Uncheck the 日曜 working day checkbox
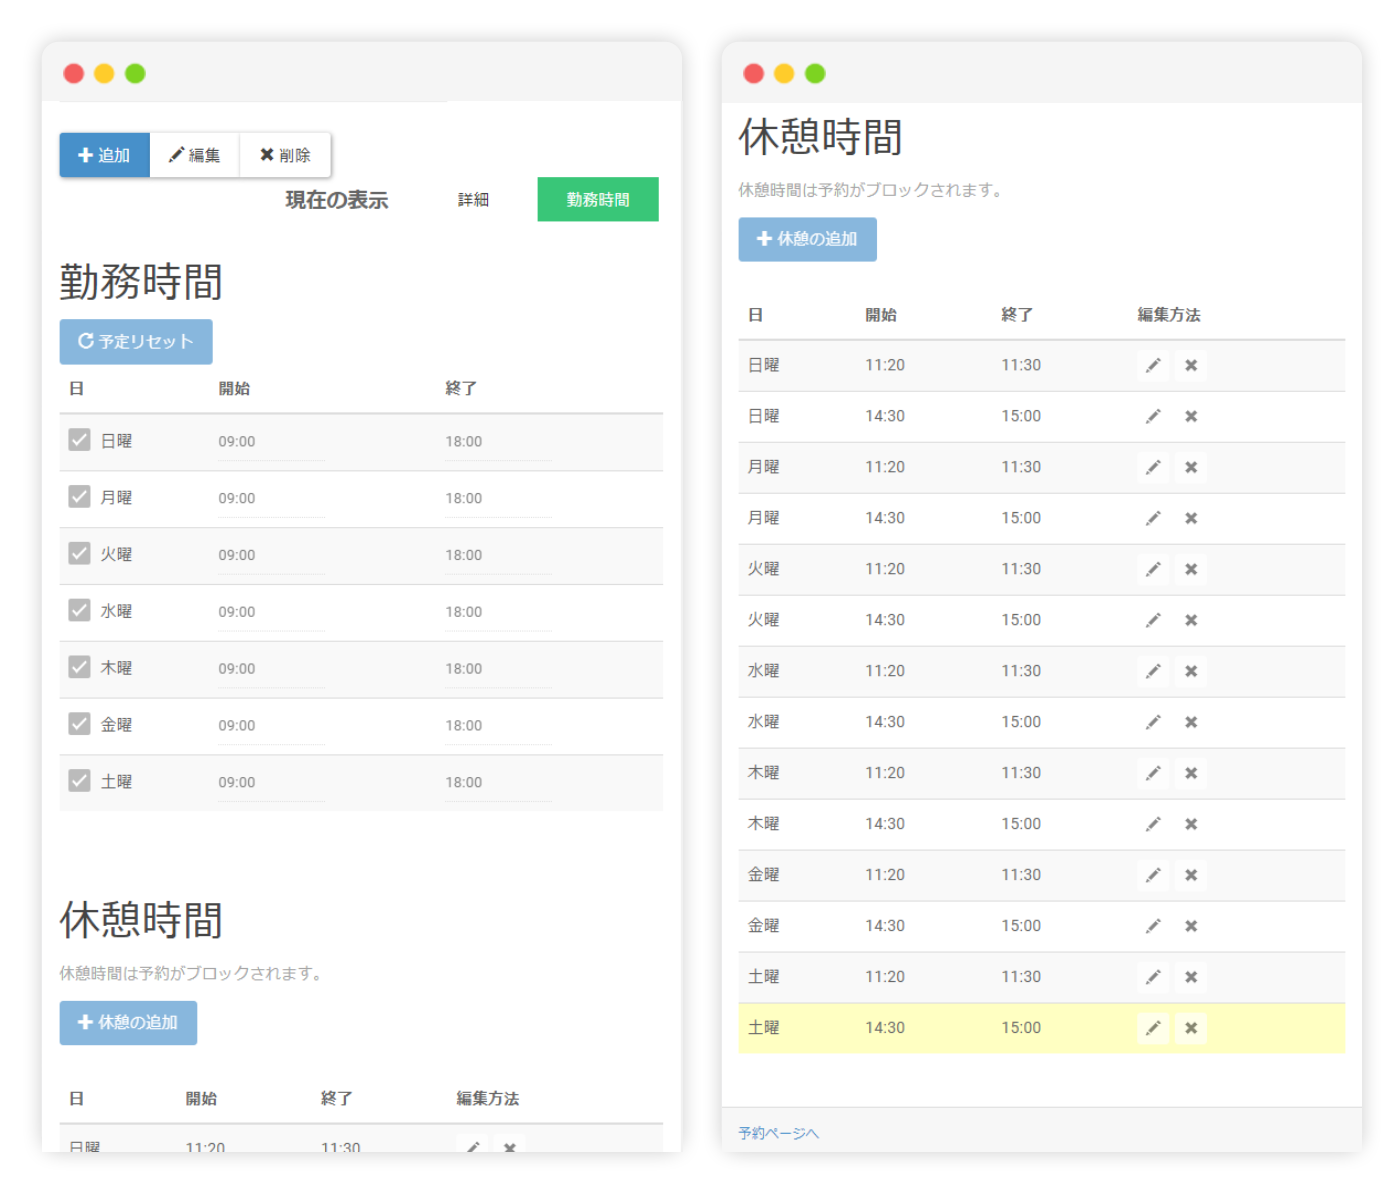 pyautogui.click(x=80, y=440)
